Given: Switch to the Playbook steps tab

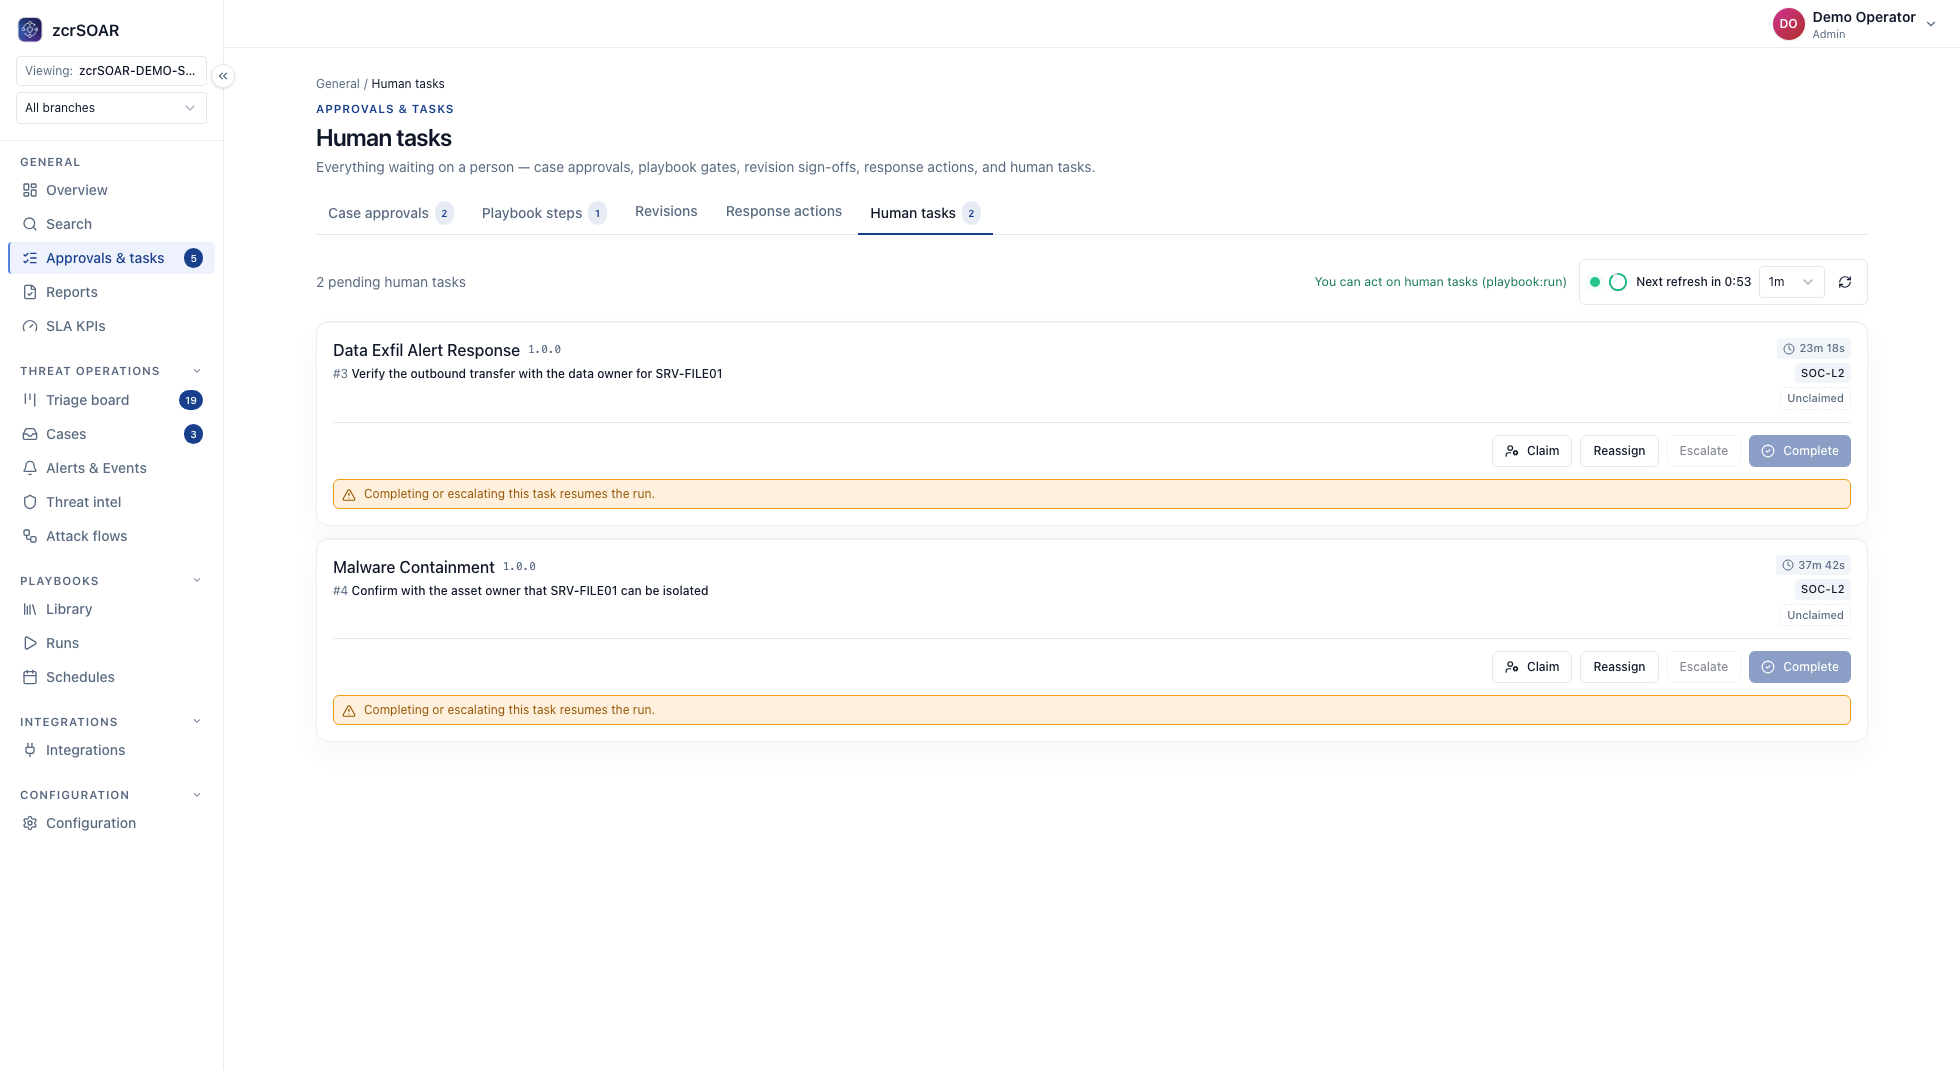Looking at the screenshot, I should 544,213.
